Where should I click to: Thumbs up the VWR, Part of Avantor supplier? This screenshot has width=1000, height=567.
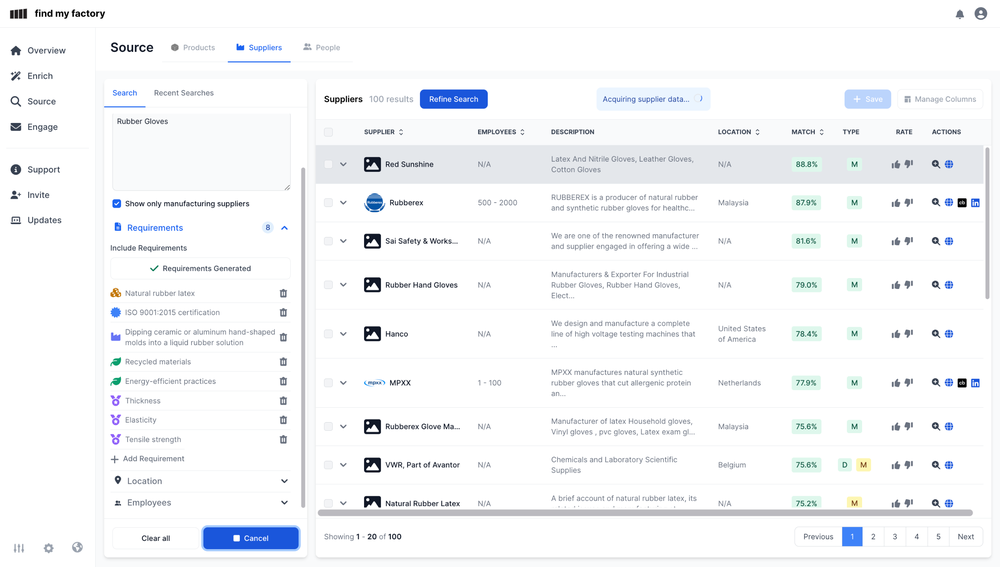click(895, 465)
